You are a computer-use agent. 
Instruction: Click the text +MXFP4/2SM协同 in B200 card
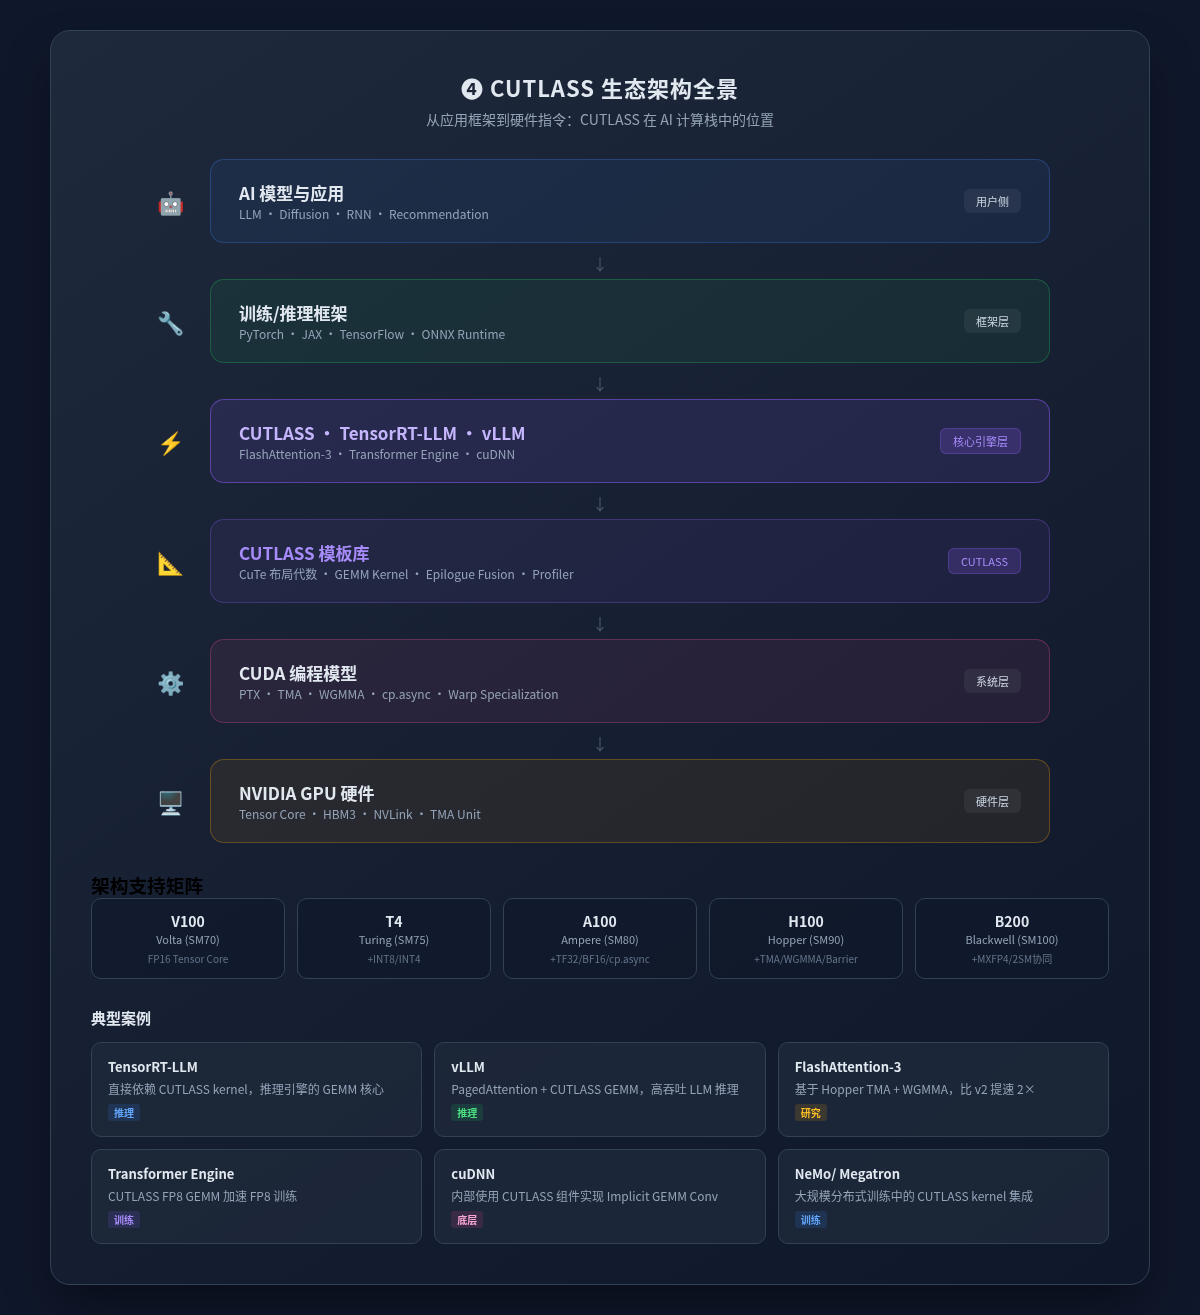(x=1012, y=960)
